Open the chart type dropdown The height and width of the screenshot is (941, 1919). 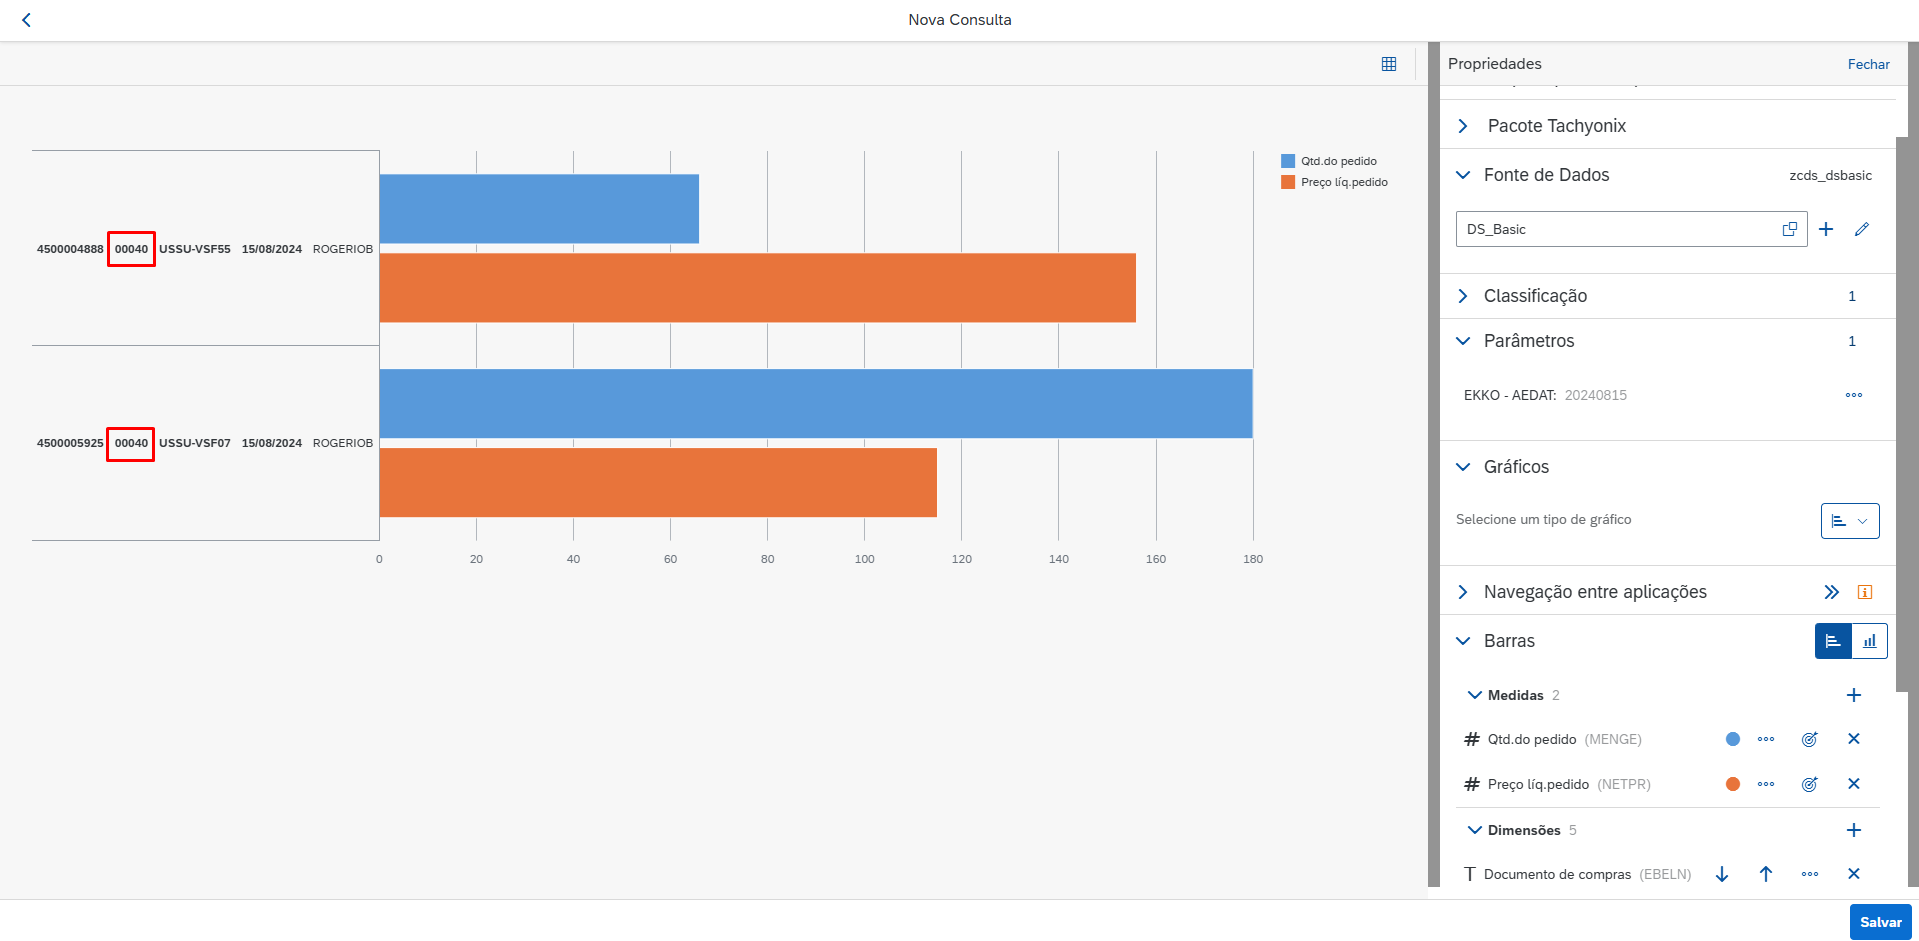tap(1849, 521)
